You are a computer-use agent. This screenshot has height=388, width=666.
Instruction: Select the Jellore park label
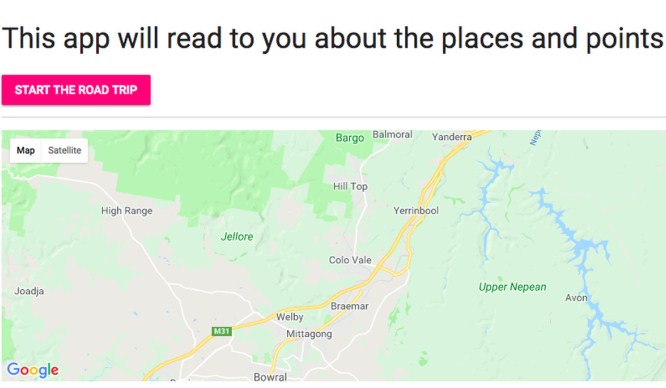click(237, 236)
